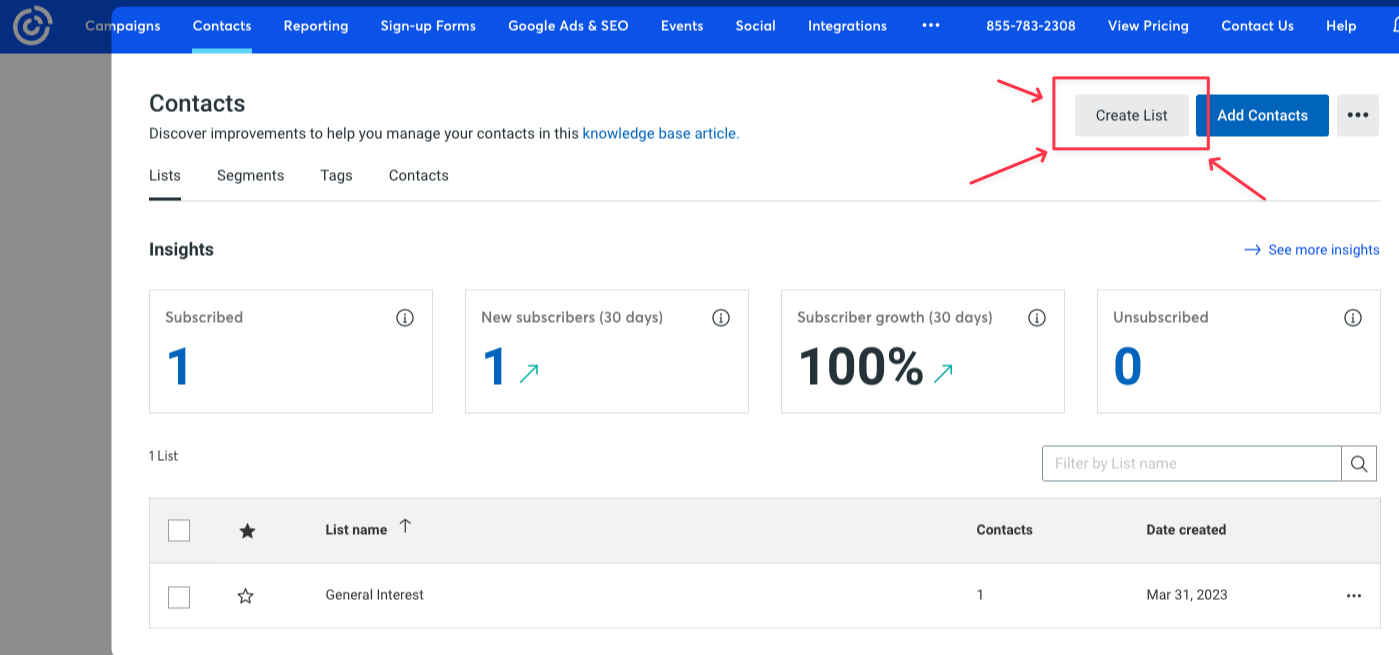
Task: Click the Unsubscribed info icon
Action: 1353,318
